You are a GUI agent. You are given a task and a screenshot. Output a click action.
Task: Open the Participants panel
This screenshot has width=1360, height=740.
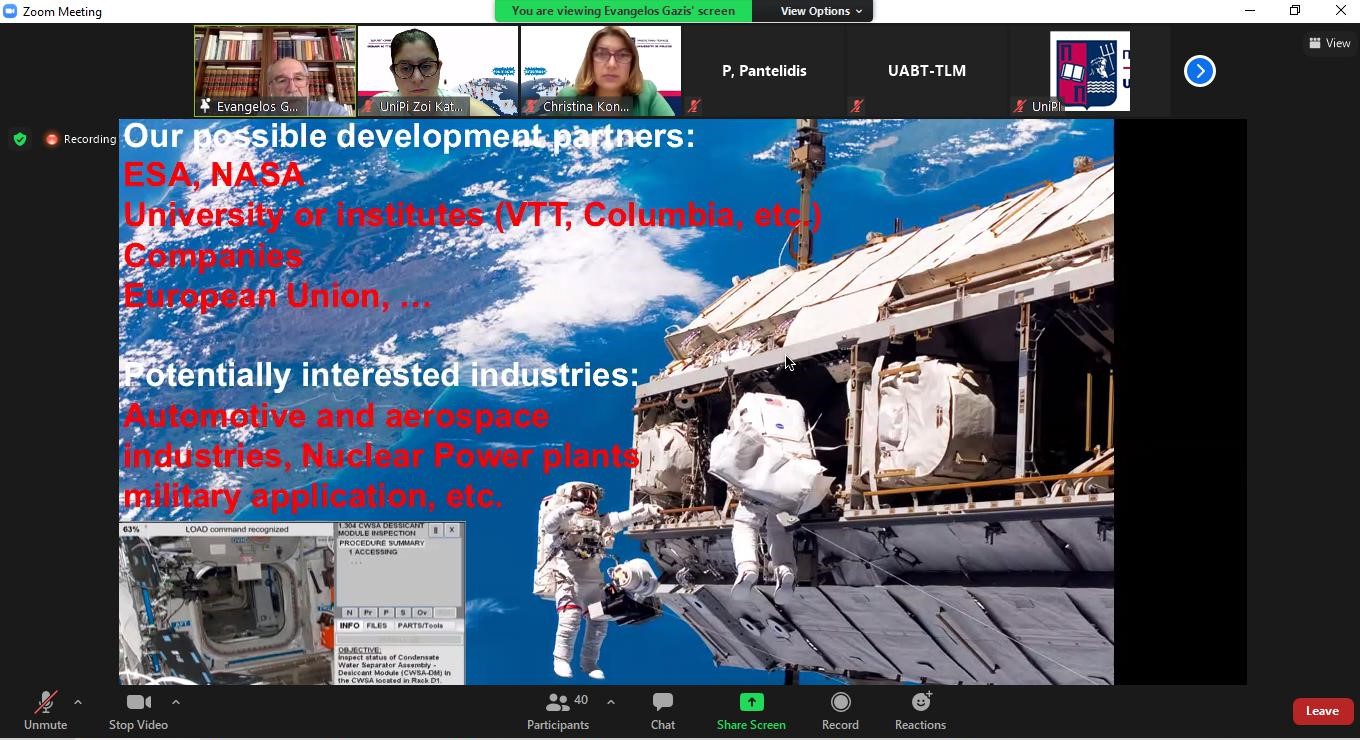pyautogui.click(x=558, y=711)
